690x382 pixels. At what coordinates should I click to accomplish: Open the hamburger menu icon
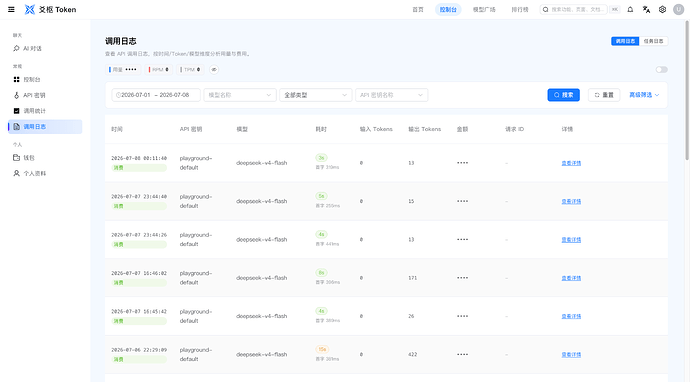tap(11, 9)
